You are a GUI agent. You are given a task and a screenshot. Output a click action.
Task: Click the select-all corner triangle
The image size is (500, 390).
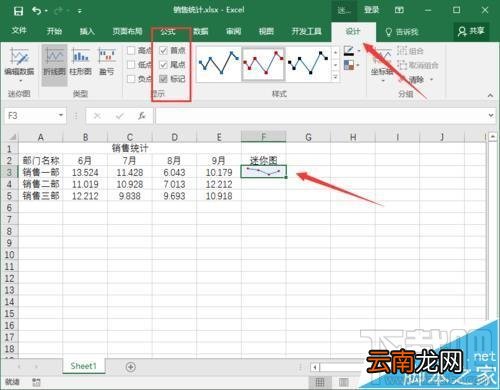click(x=12, y=137)
